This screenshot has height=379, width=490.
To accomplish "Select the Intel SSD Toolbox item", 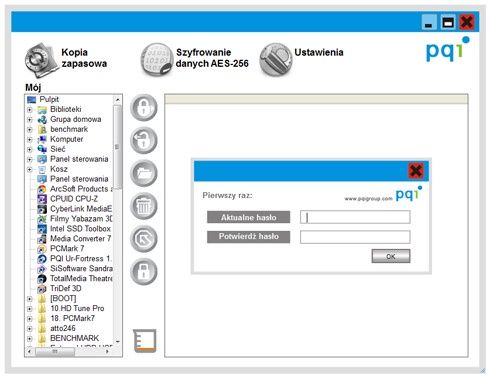I will 80,229.
